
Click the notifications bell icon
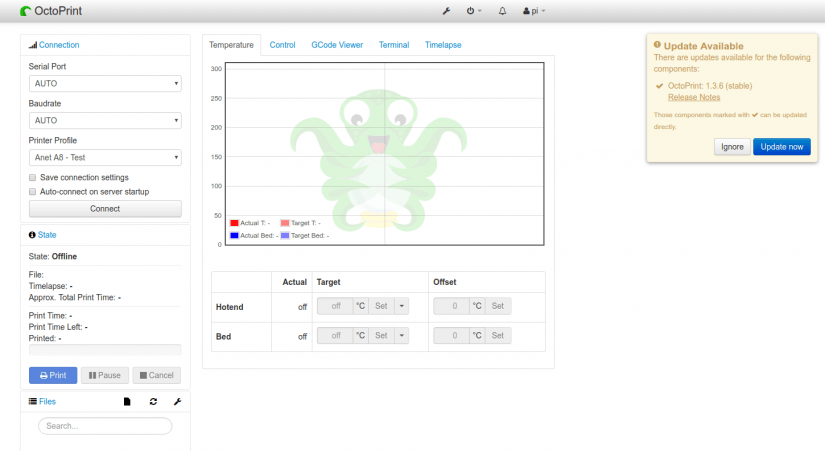click(502, 11)
